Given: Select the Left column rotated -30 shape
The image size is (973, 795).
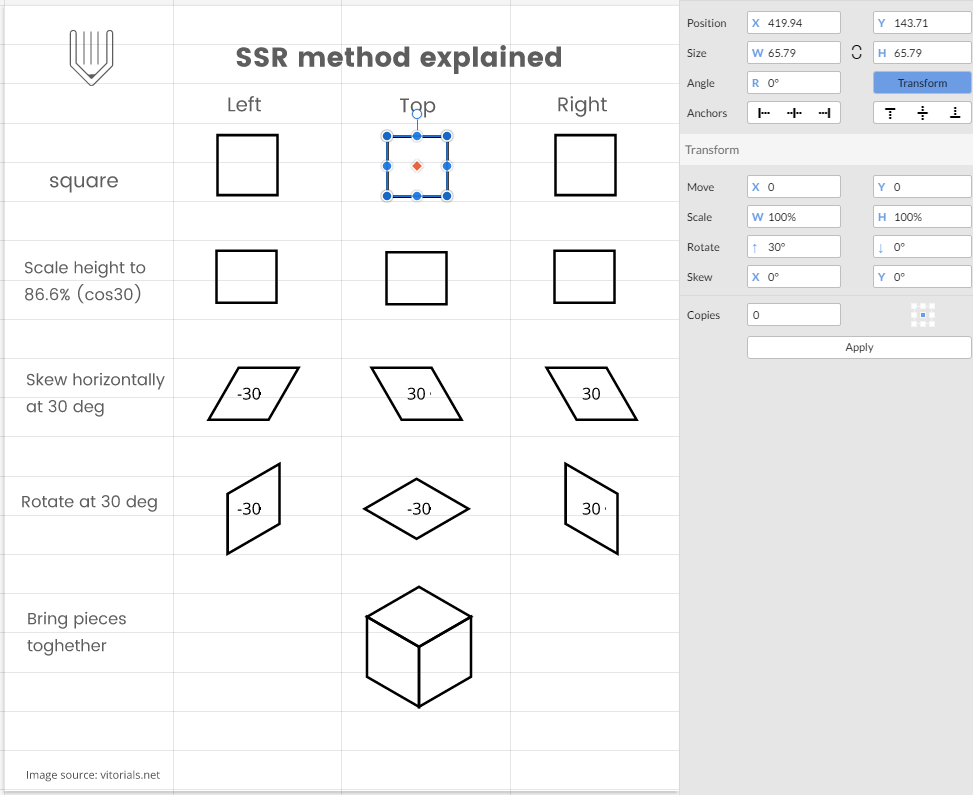Looking at the screenshot, I should pos(254,508).
